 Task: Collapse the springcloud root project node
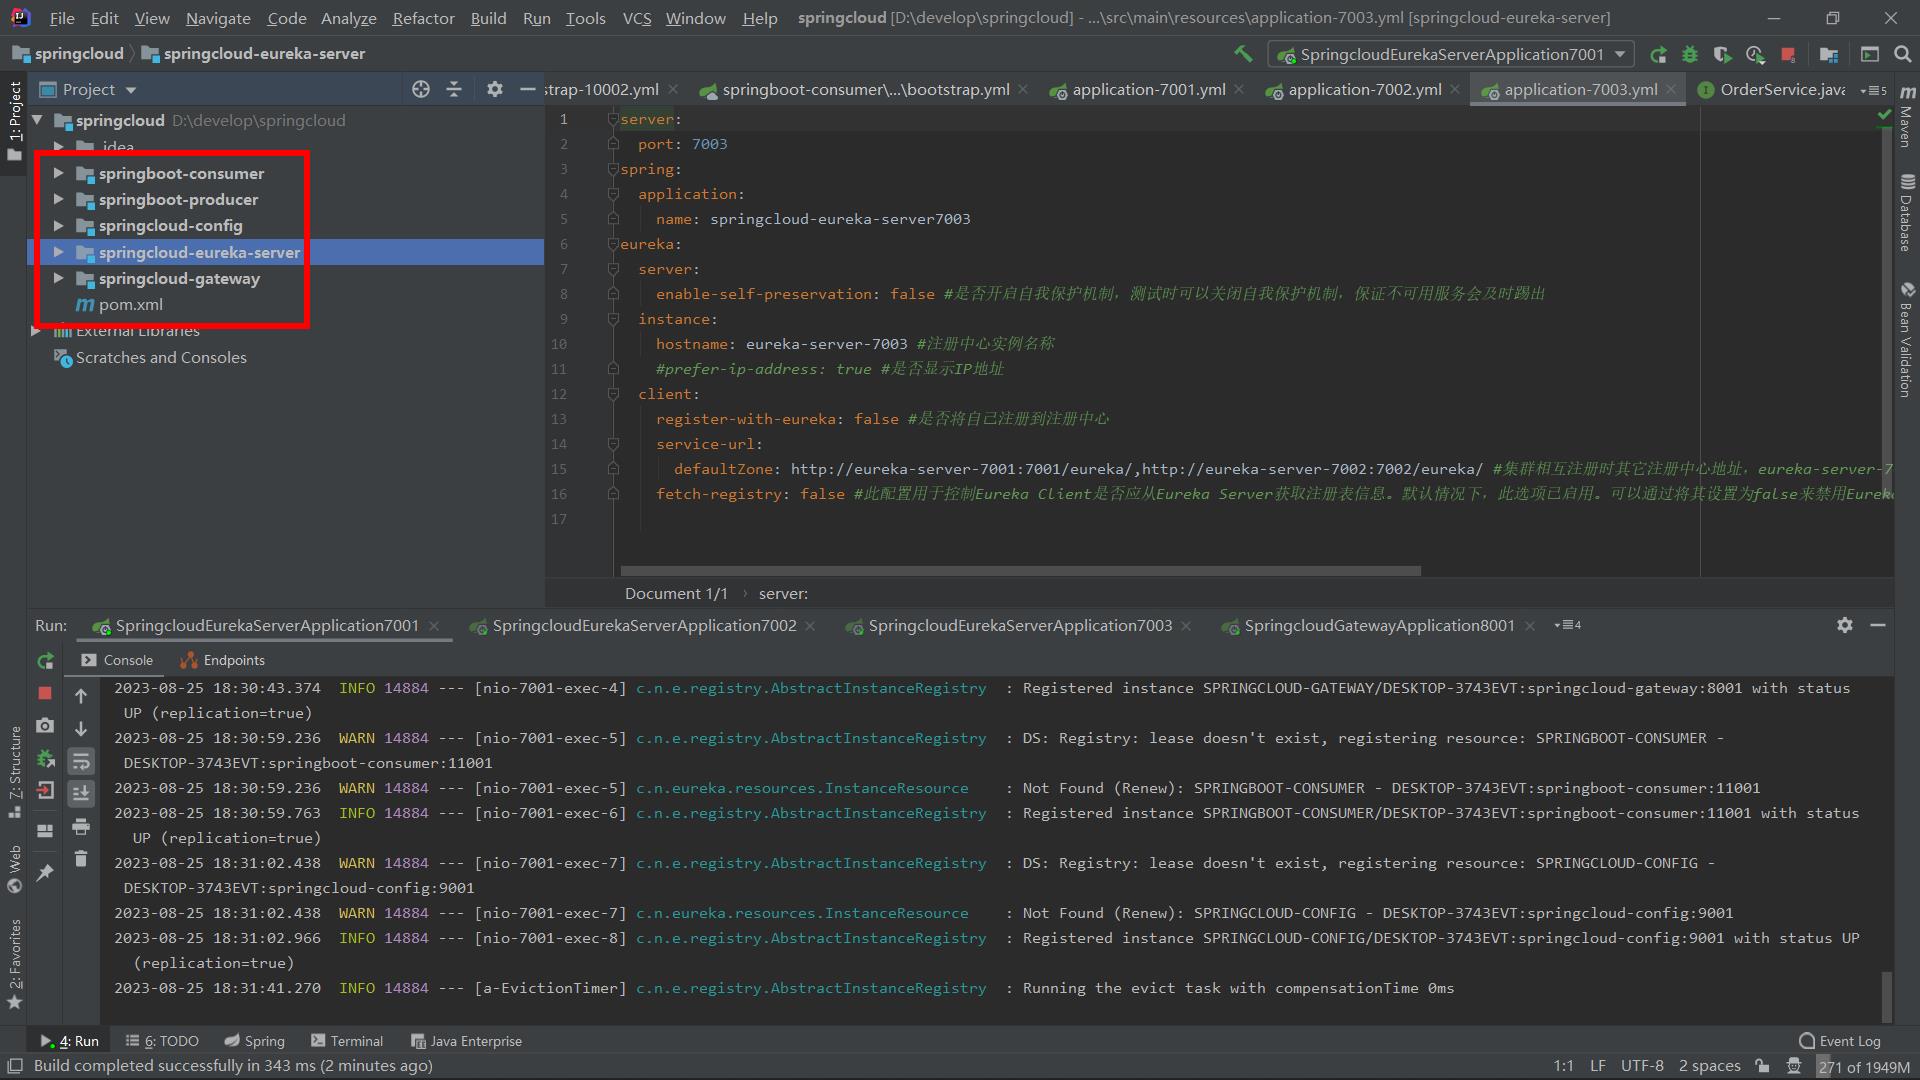(x=37, y=120)
